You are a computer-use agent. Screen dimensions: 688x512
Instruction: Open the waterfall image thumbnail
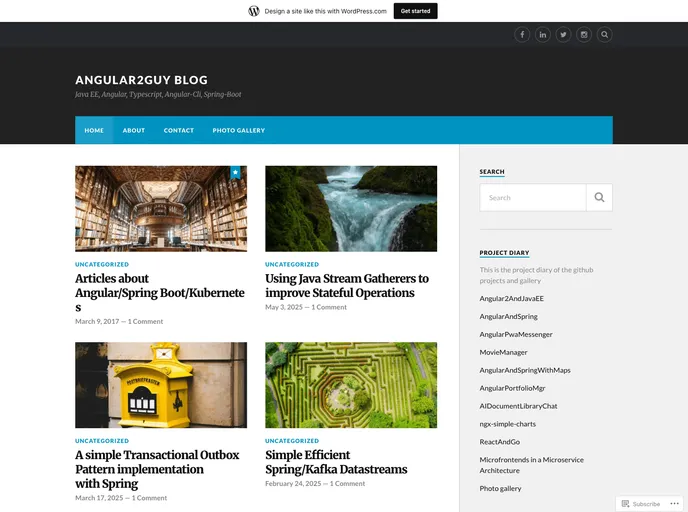click(x=351, y=209)
